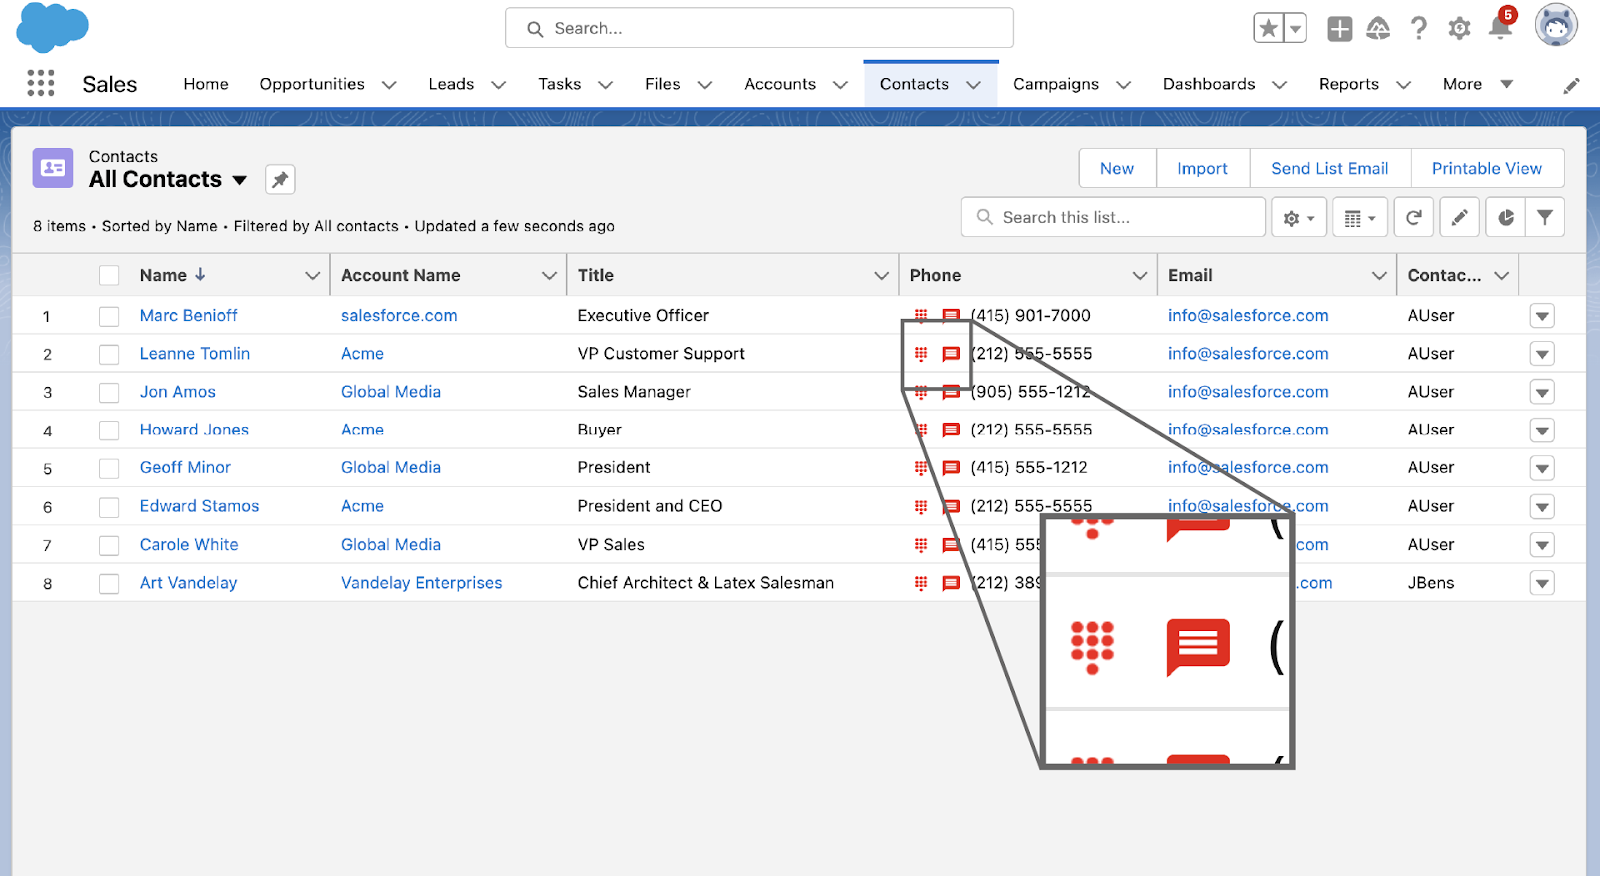Switch to the Dashboards tab

coord(1209,84)
